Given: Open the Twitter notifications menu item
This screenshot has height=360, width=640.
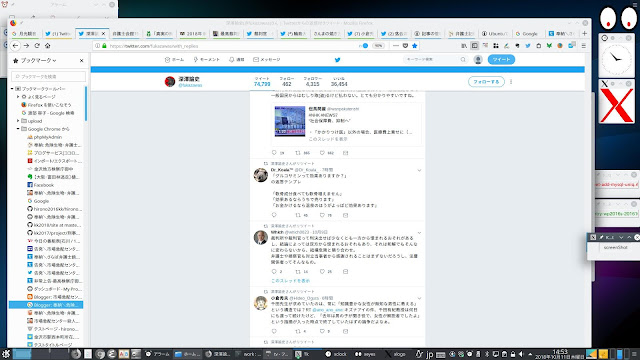Looking at the screenshot, I should coord(237,60).
